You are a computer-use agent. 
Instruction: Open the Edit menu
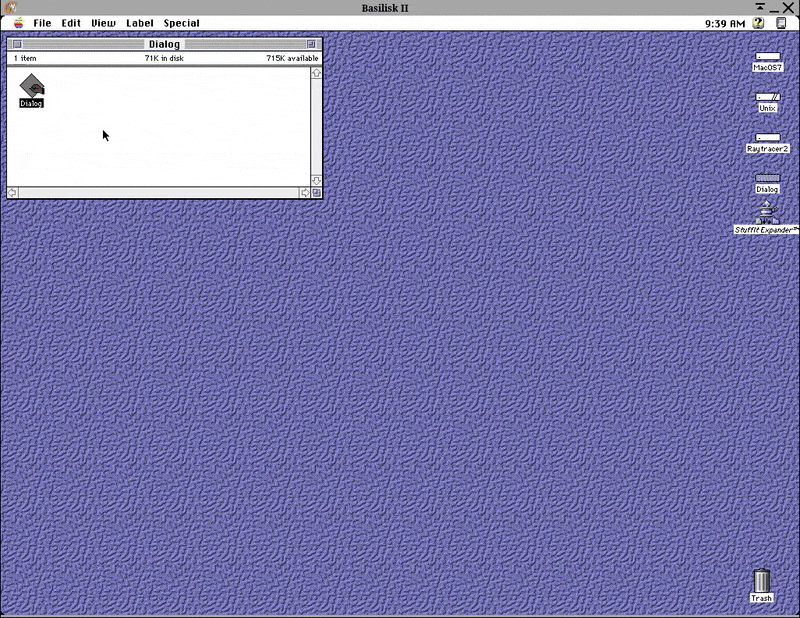(71, 23)
